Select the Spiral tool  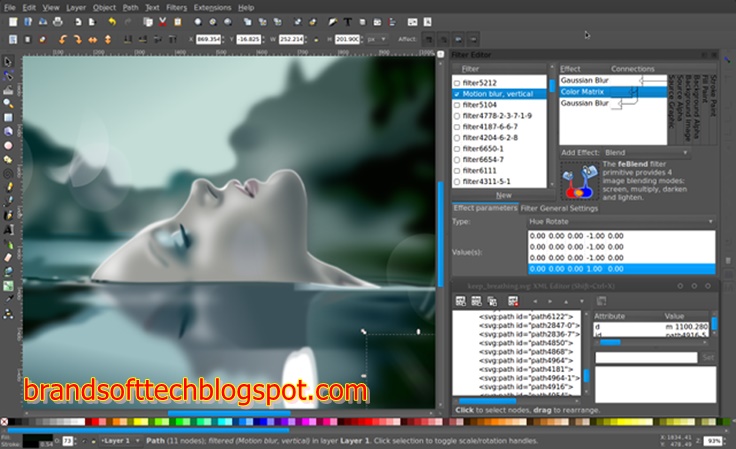[8, 174]
